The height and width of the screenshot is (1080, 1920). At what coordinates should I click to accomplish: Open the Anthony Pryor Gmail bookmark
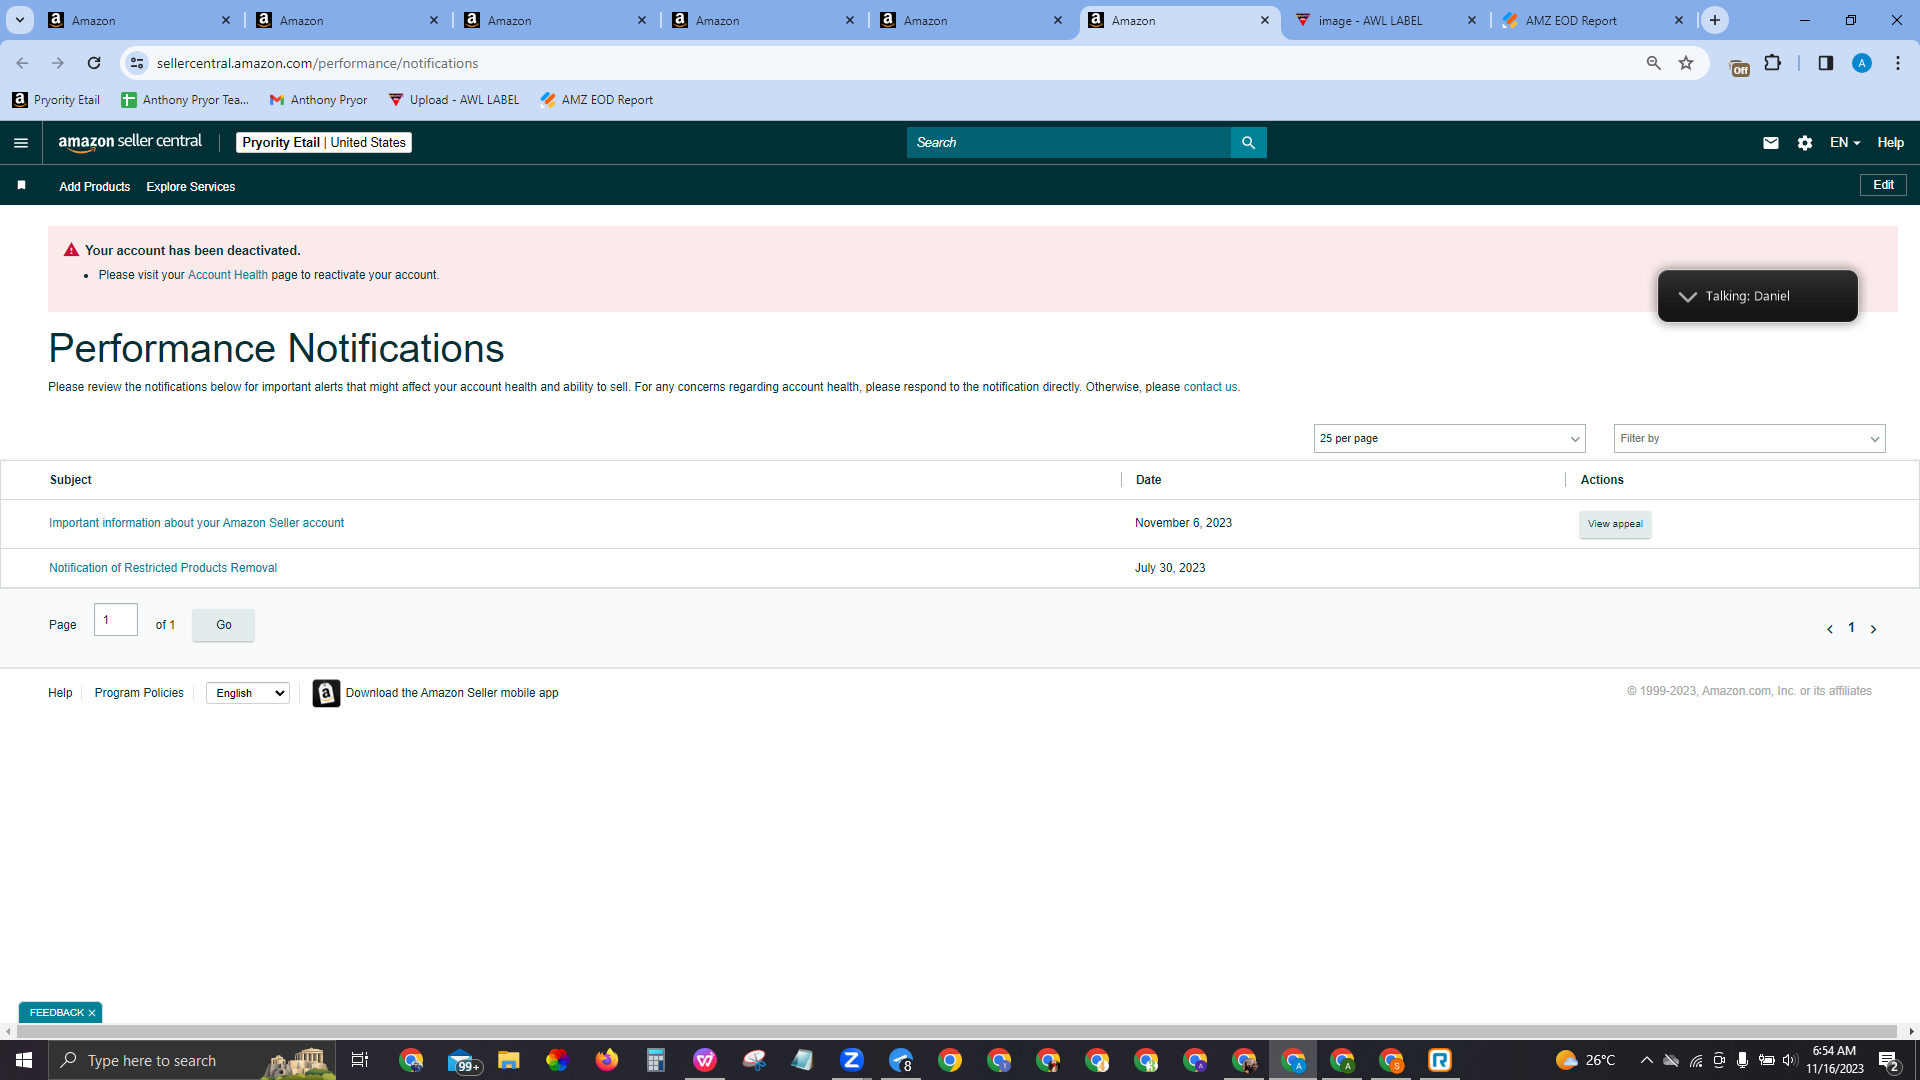coord(318,100)
